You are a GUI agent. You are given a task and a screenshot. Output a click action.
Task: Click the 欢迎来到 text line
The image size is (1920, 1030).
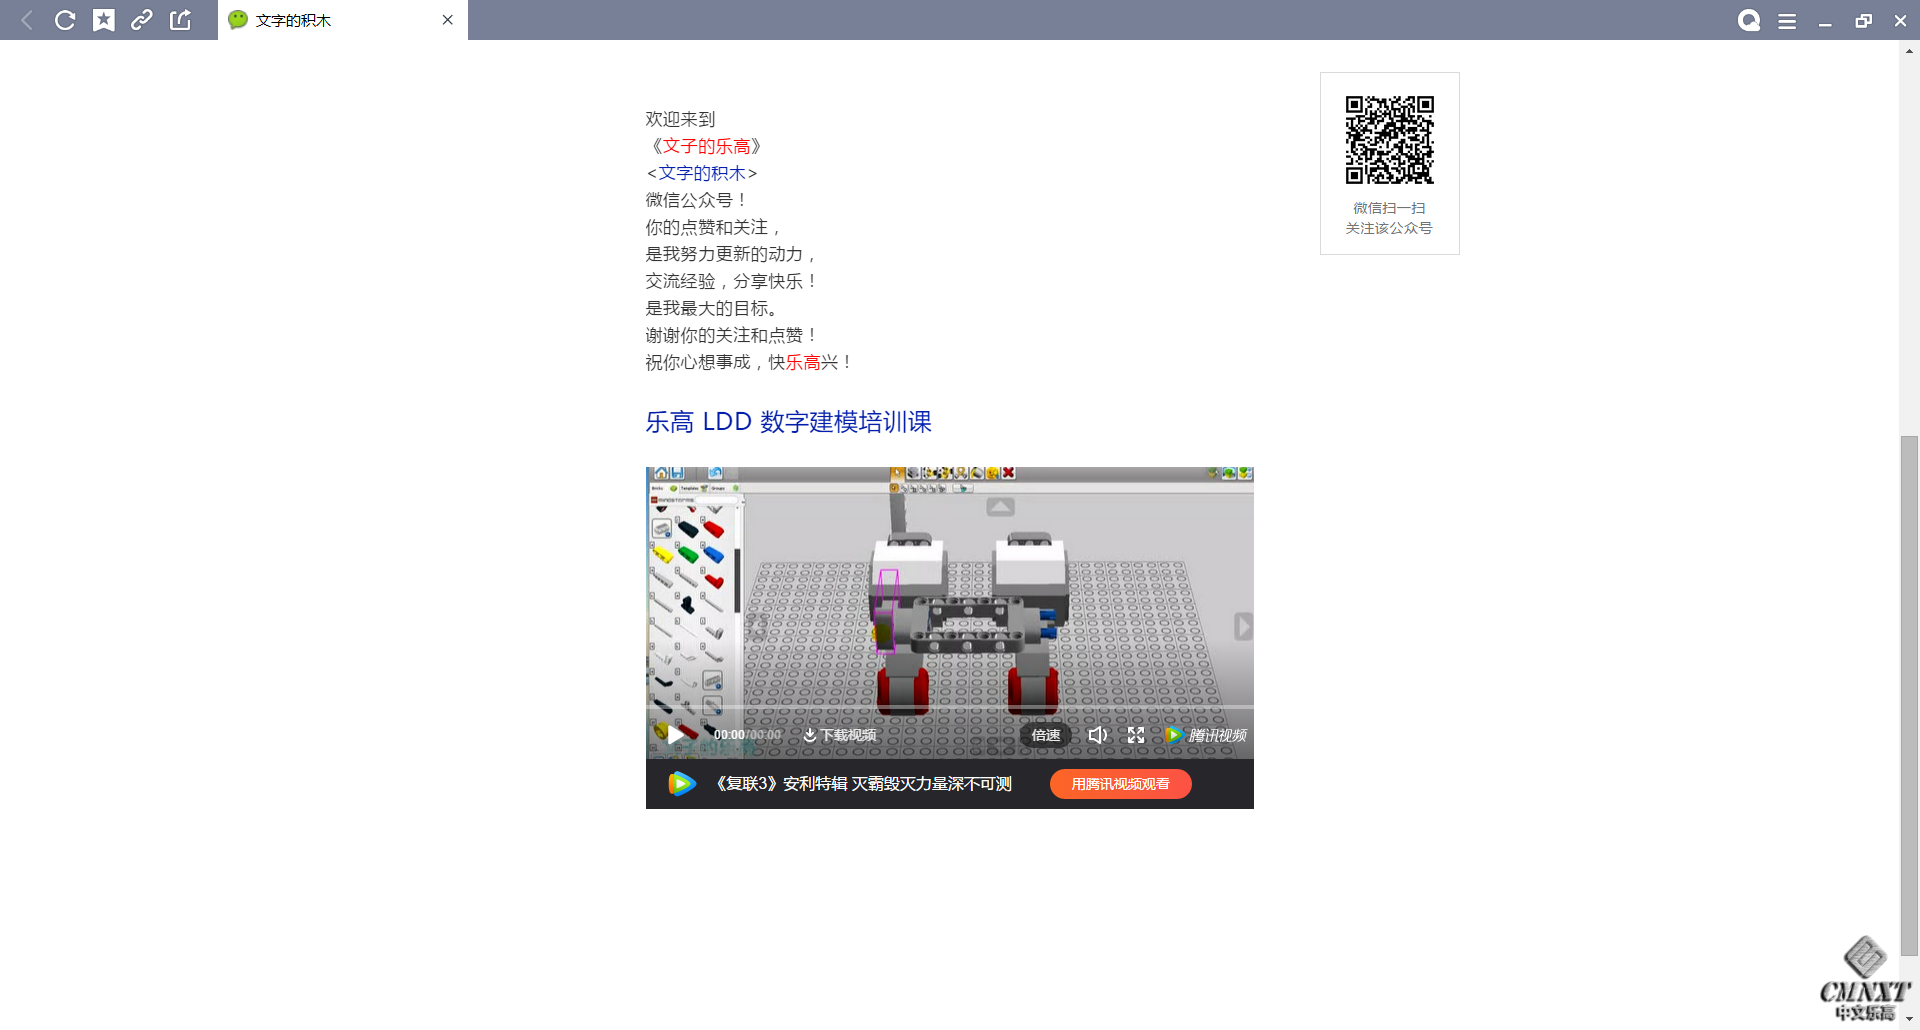coord(680,119)
